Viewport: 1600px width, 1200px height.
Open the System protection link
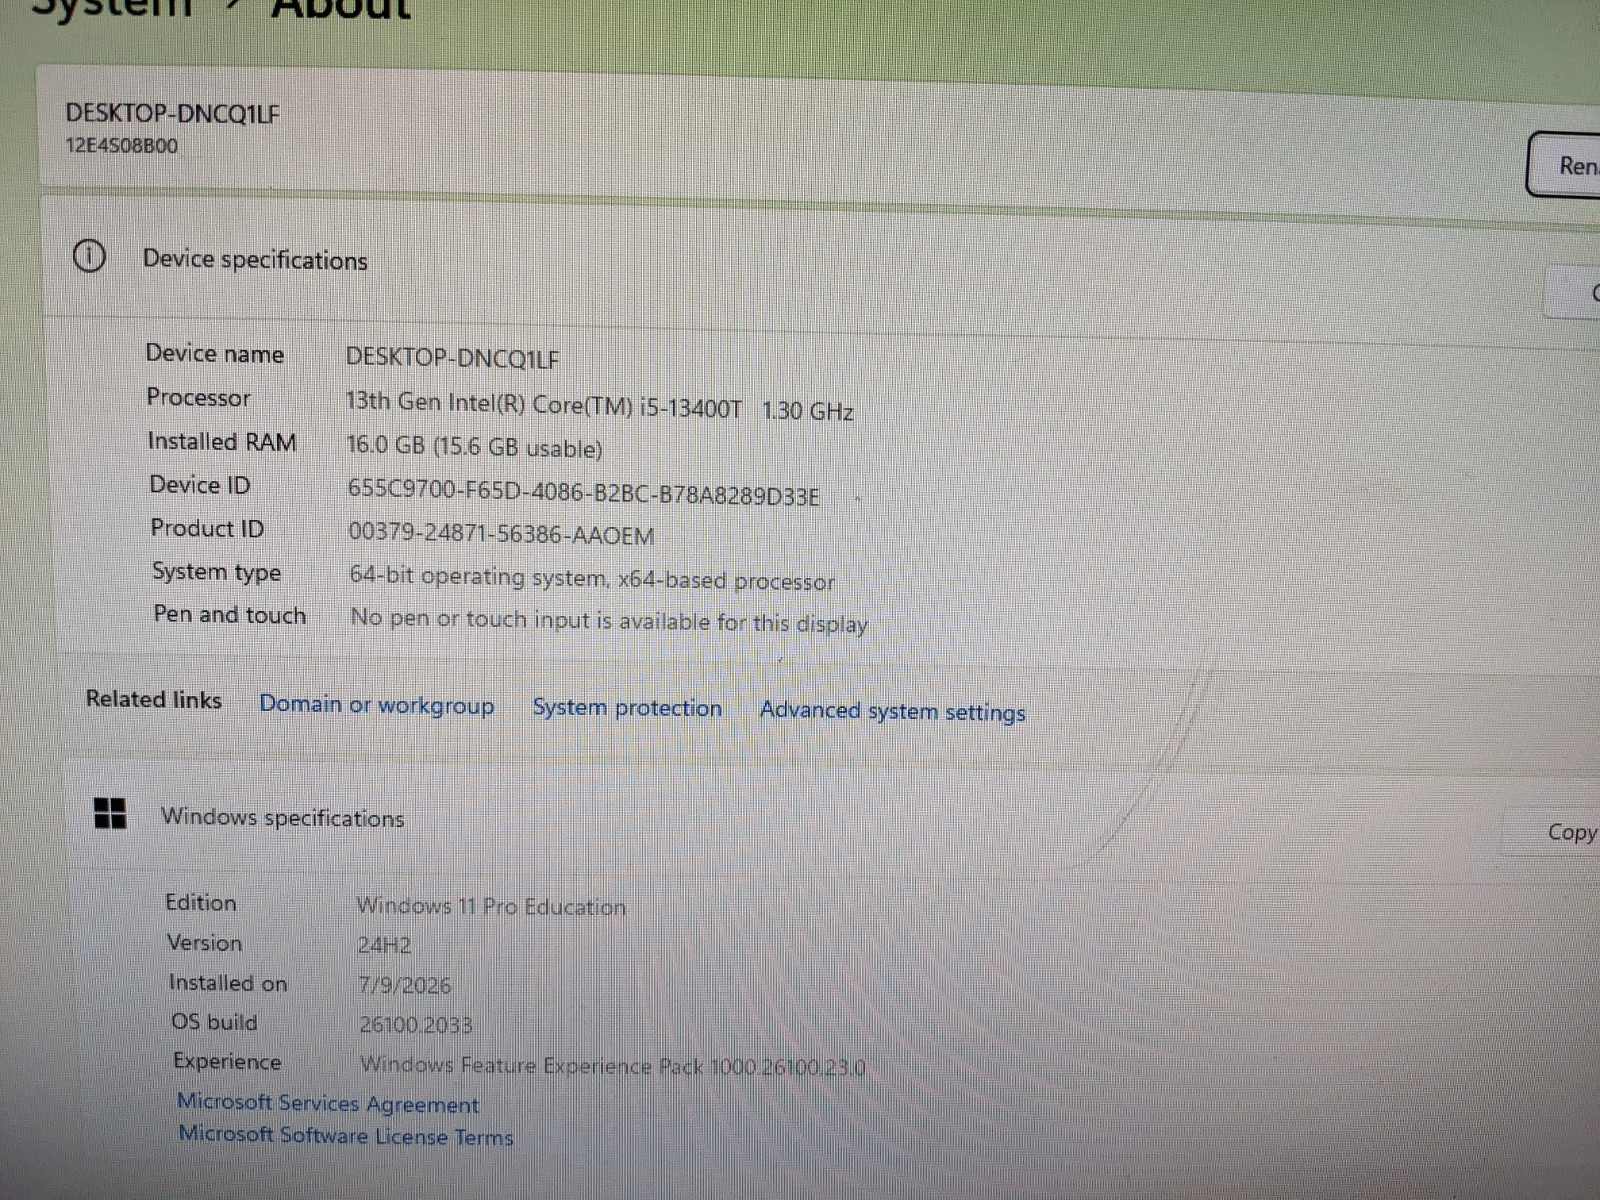627,708
